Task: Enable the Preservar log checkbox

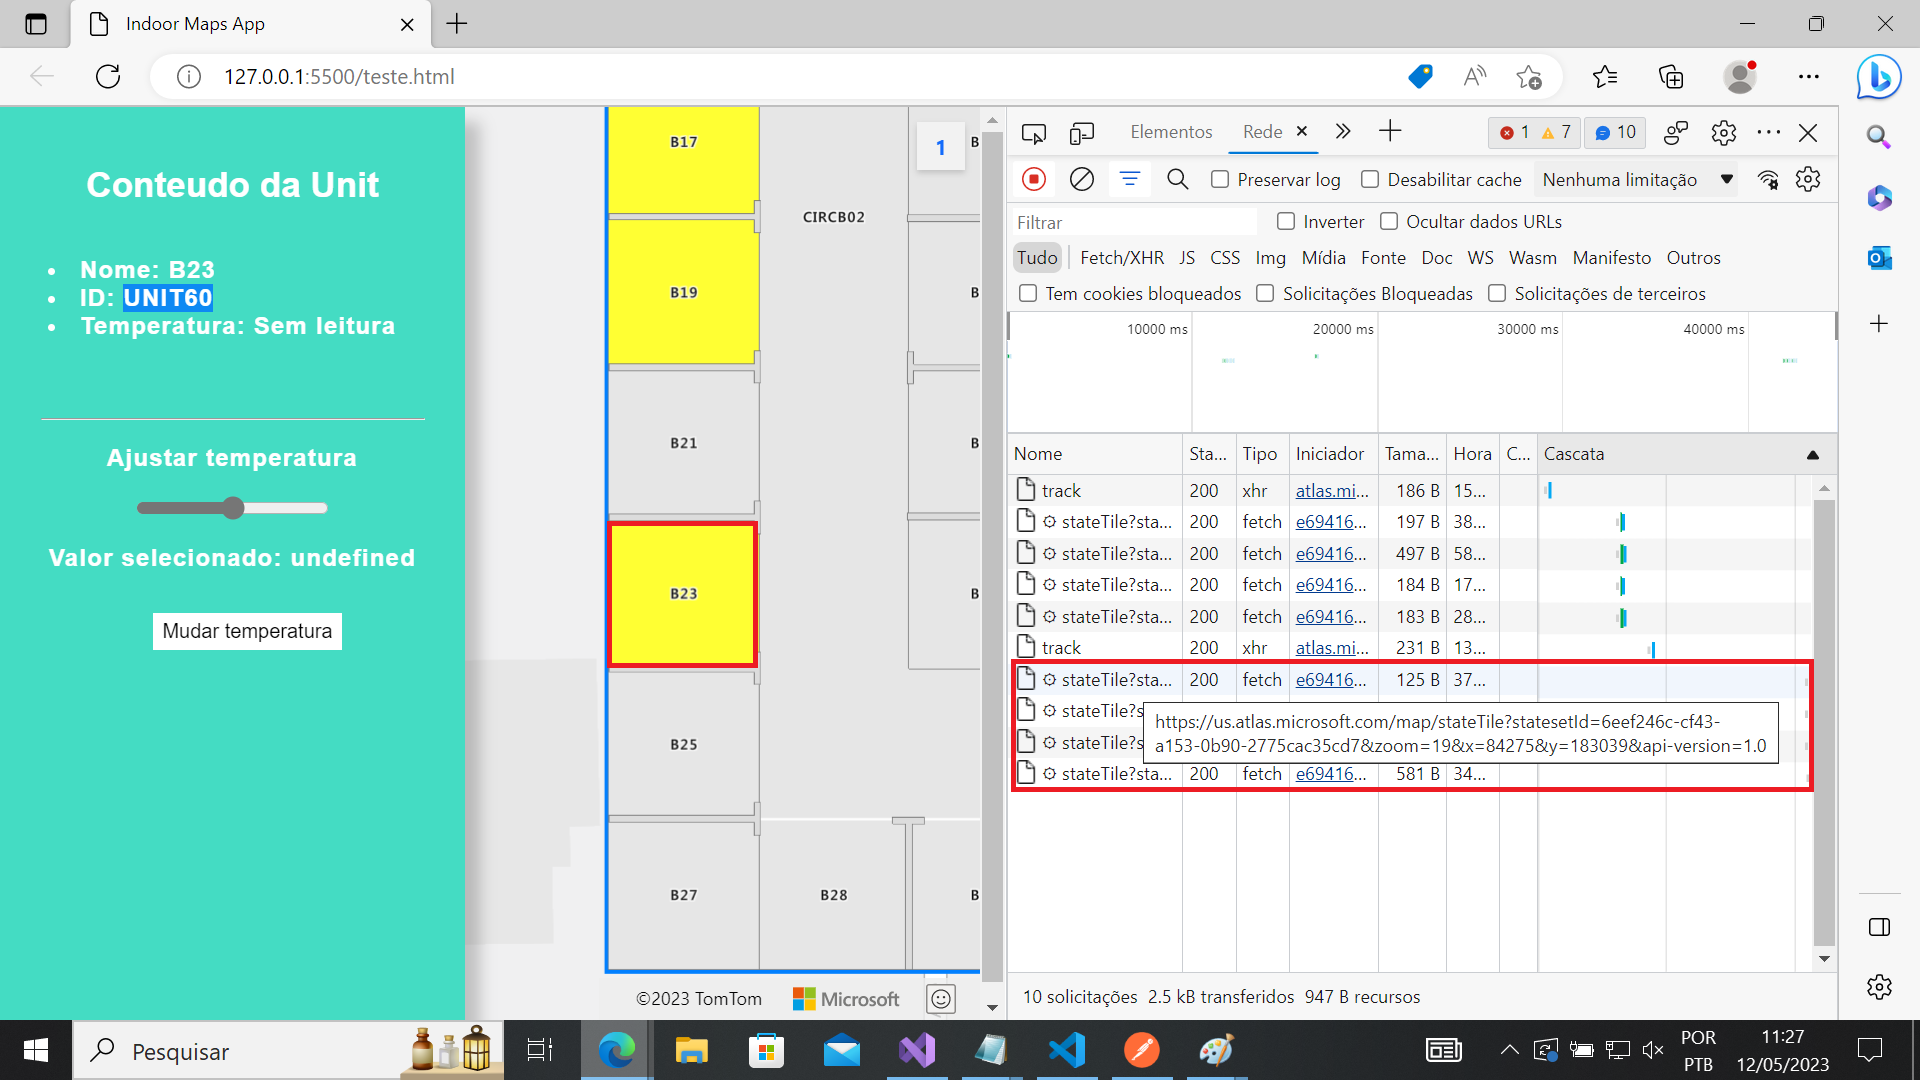Action: (1220, 179)
